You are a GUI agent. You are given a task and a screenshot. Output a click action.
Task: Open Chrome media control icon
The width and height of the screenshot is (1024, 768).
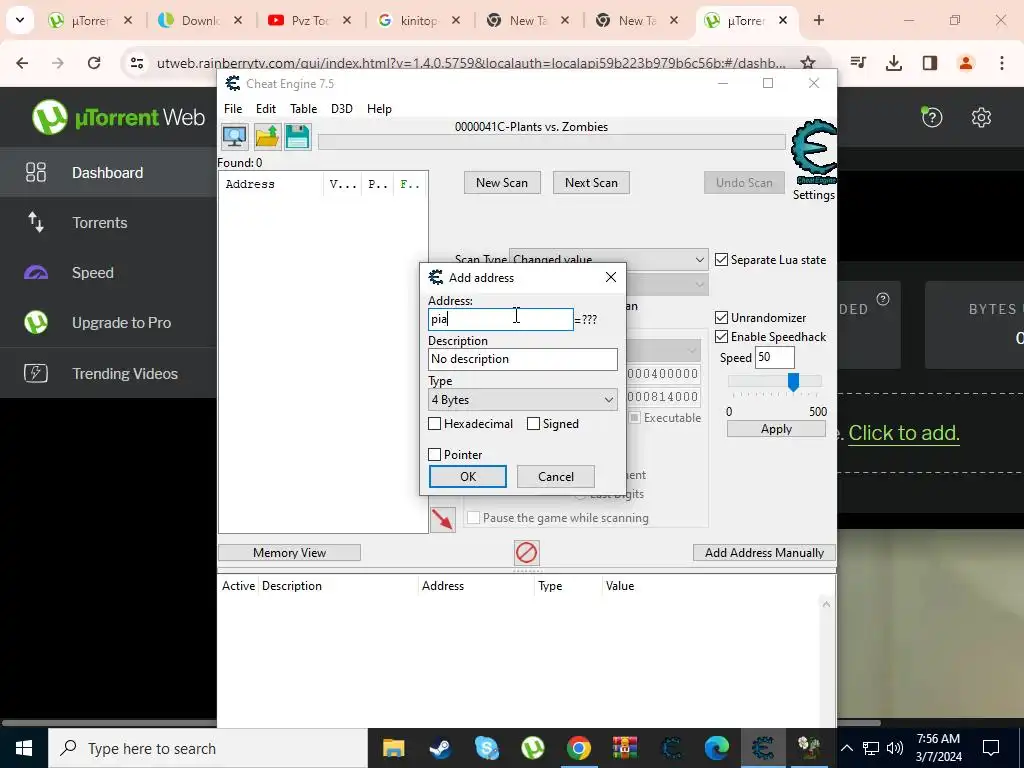click(x=858, y=63)
